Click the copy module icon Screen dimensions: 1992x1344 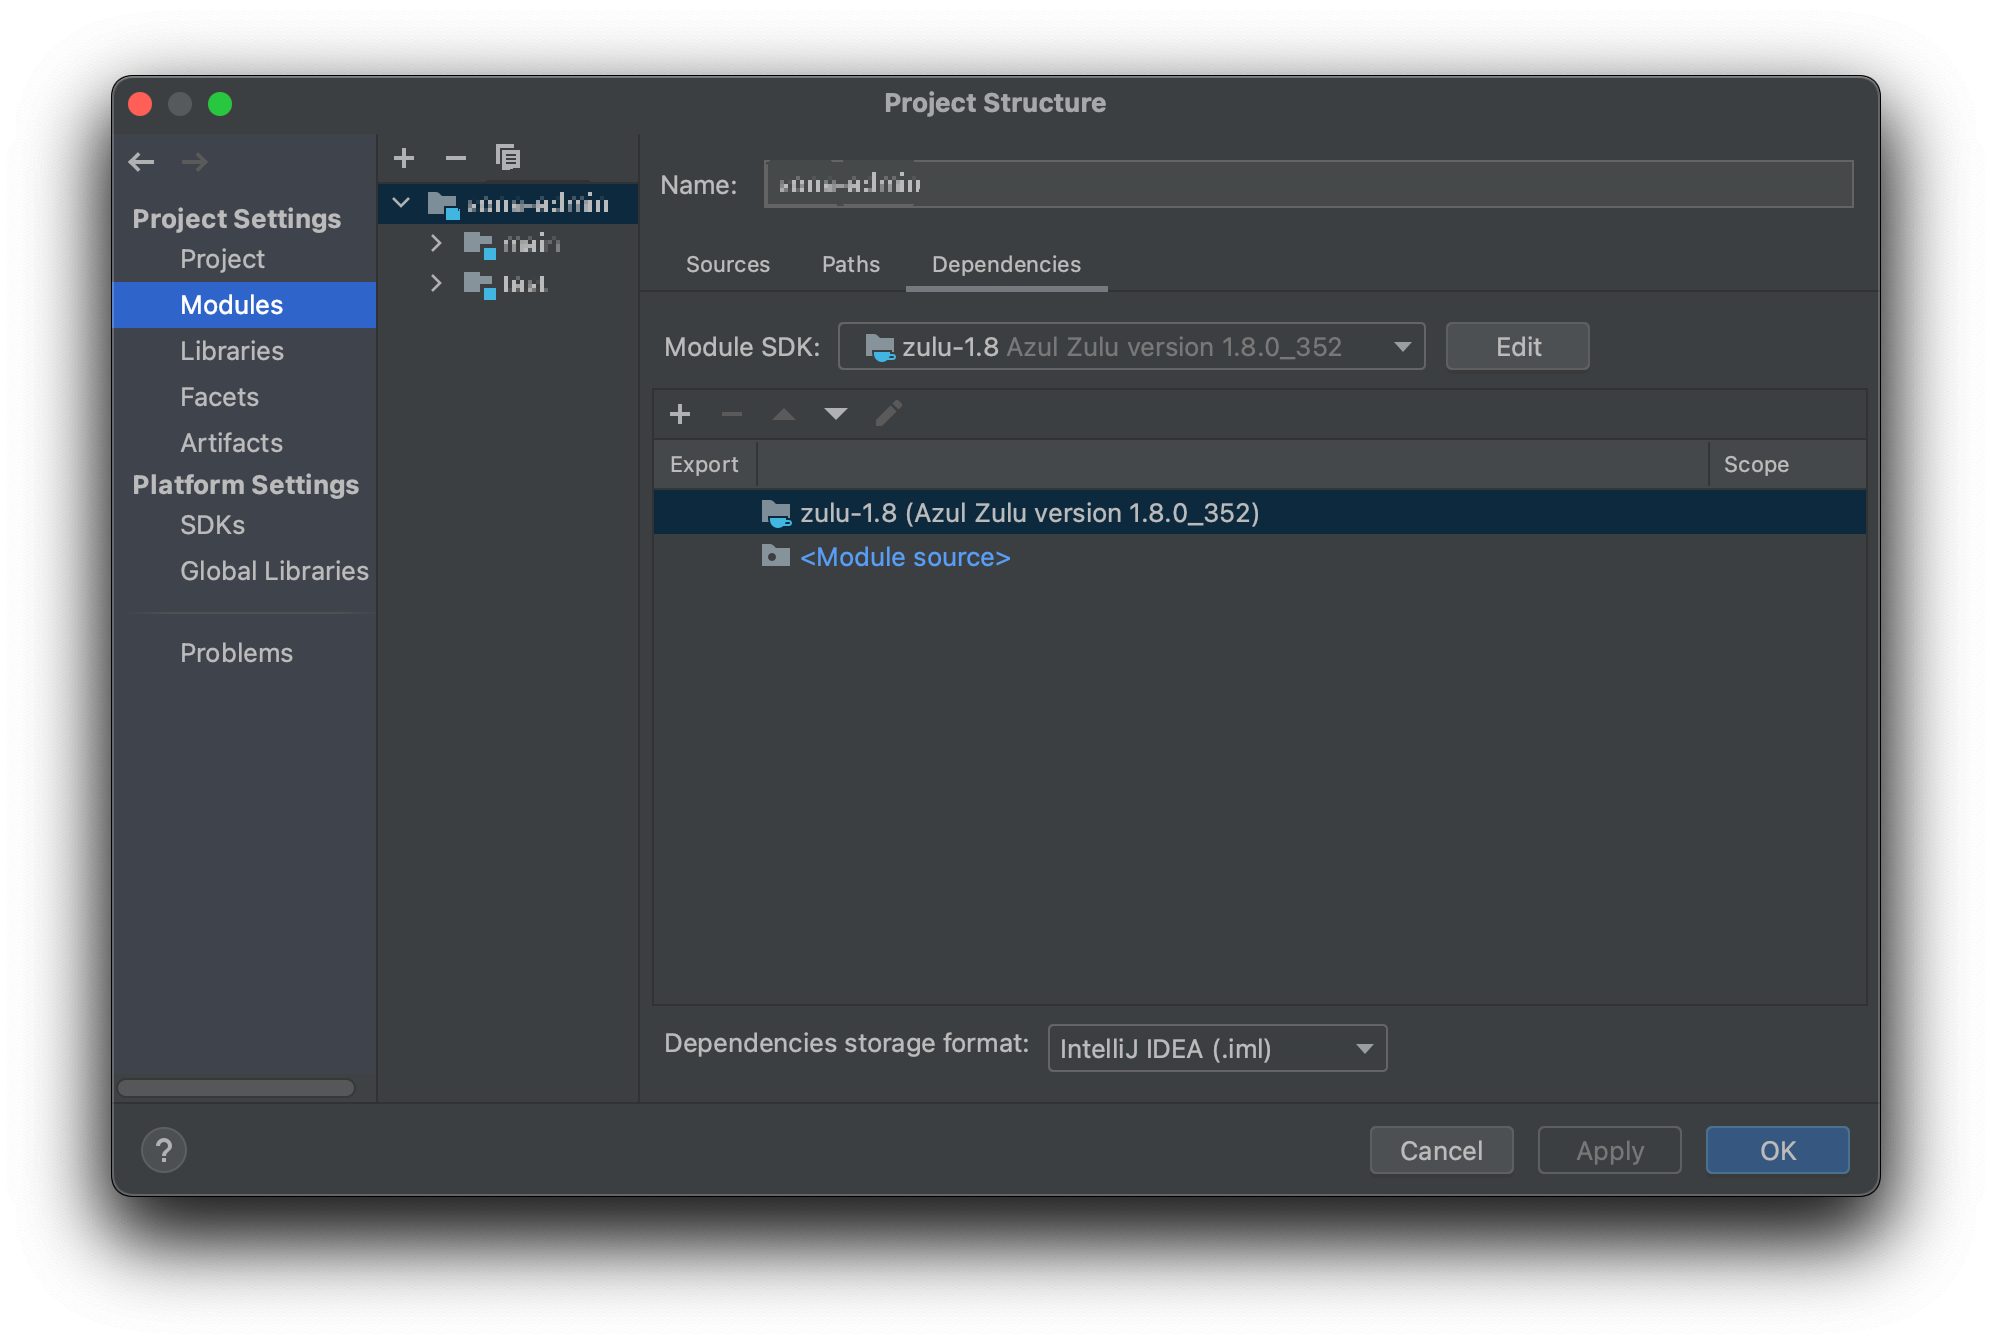pos(508,158)
